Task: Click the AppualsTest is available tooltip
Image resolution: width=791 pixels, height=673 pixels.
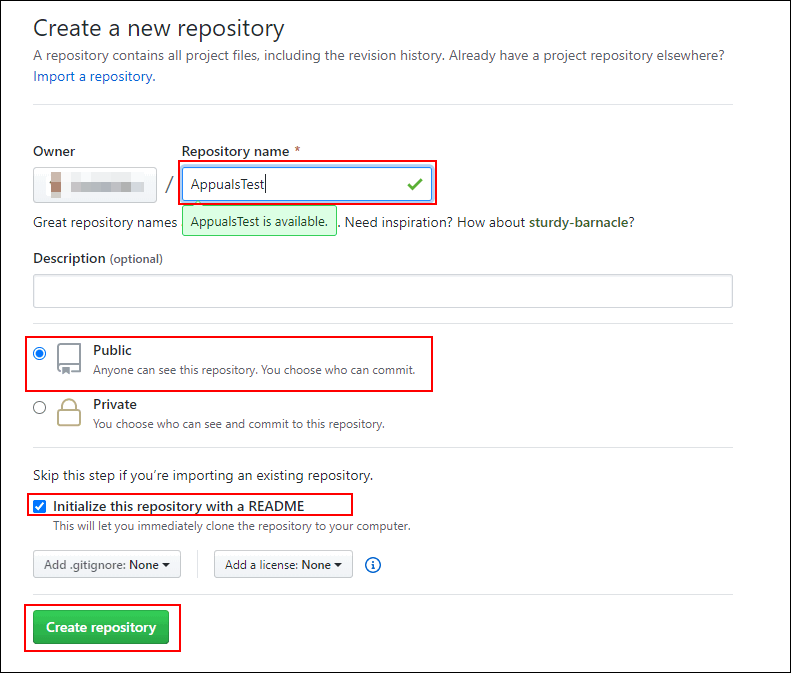Action: click(x=259, y=221)
